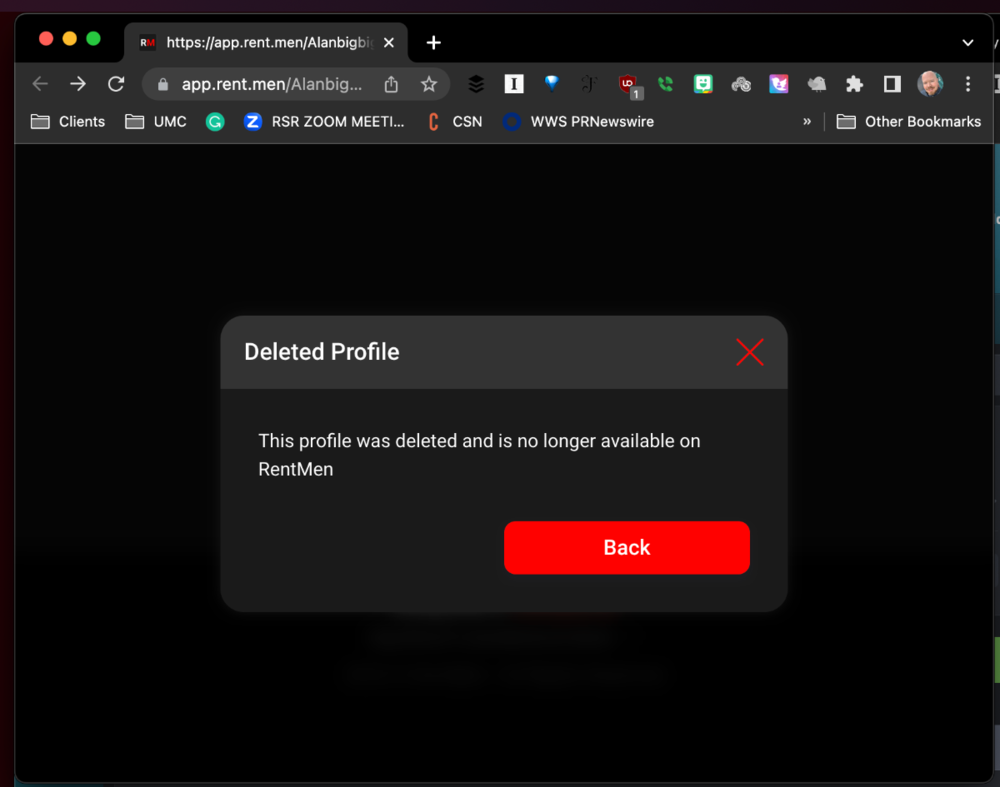Open the Buffer stacked layers extension
The image size is (1000, 787).
click(476, 84)
